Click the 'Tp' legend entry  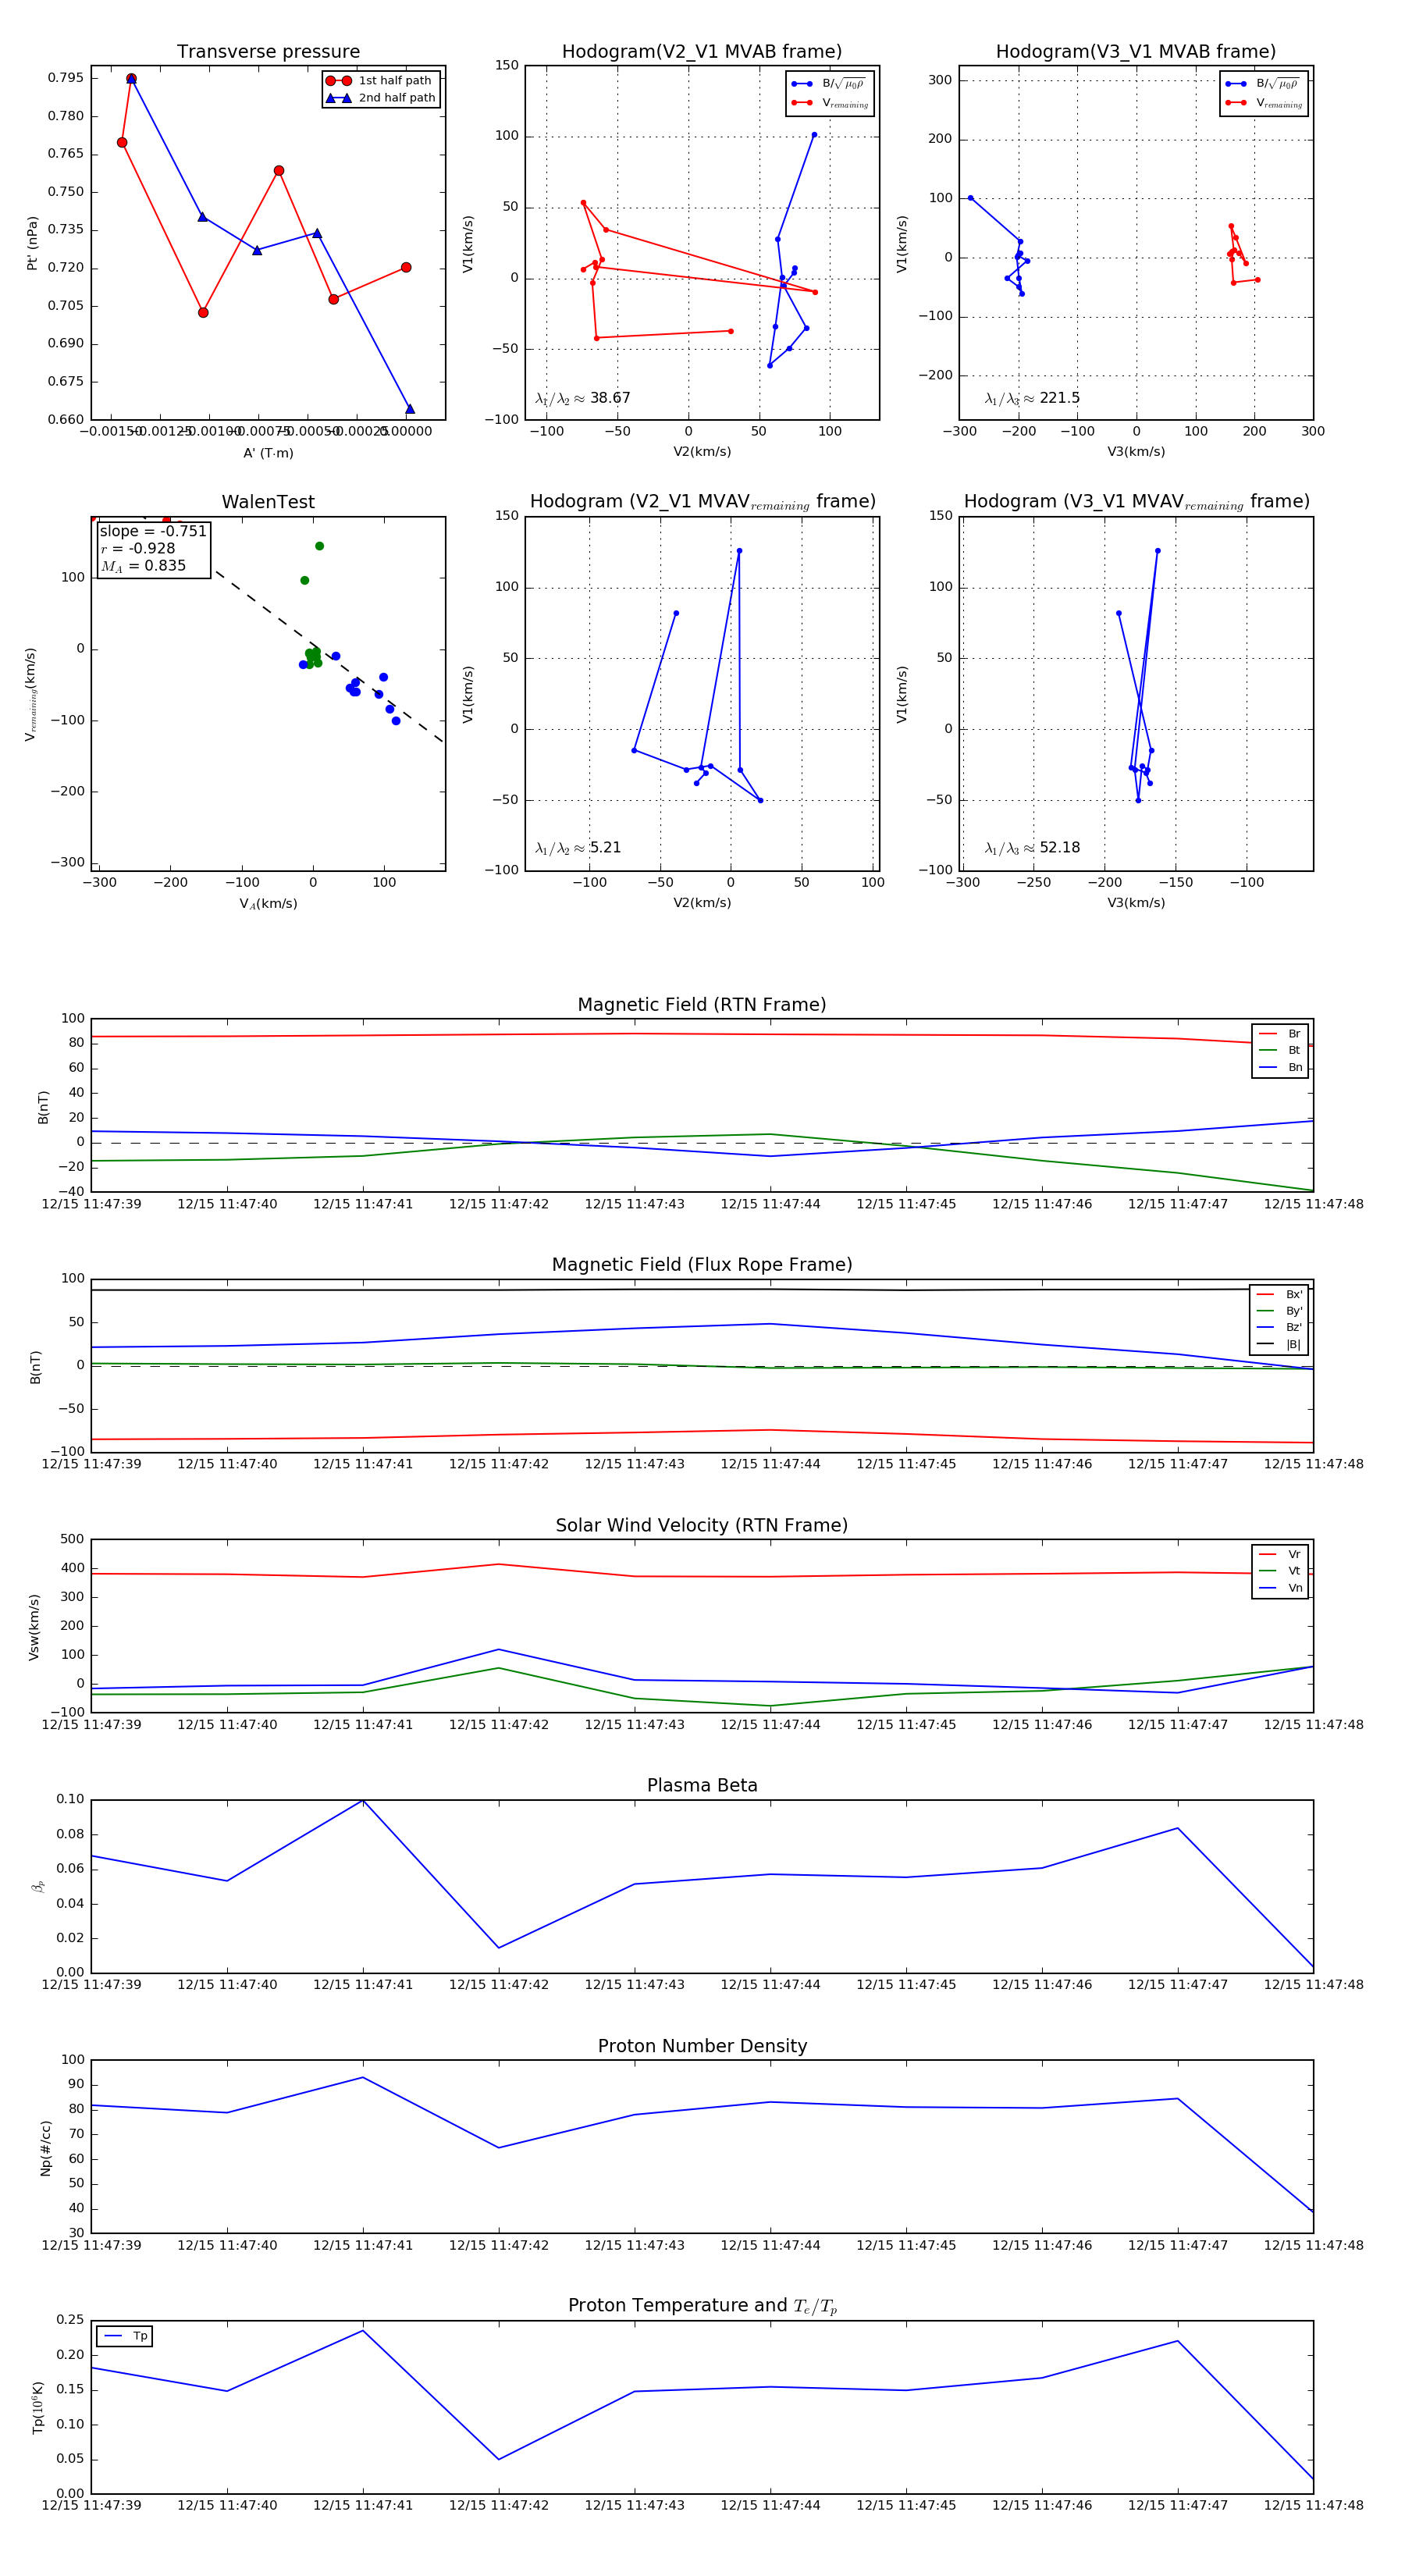(x=126, y=2337)
